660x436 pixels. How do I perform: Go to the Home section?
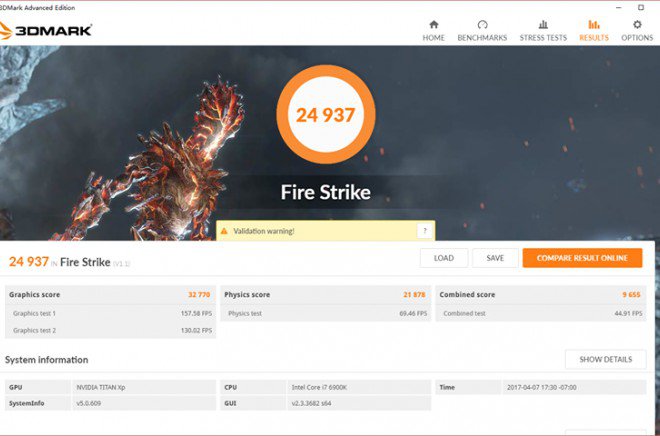[x=433, y=30]
